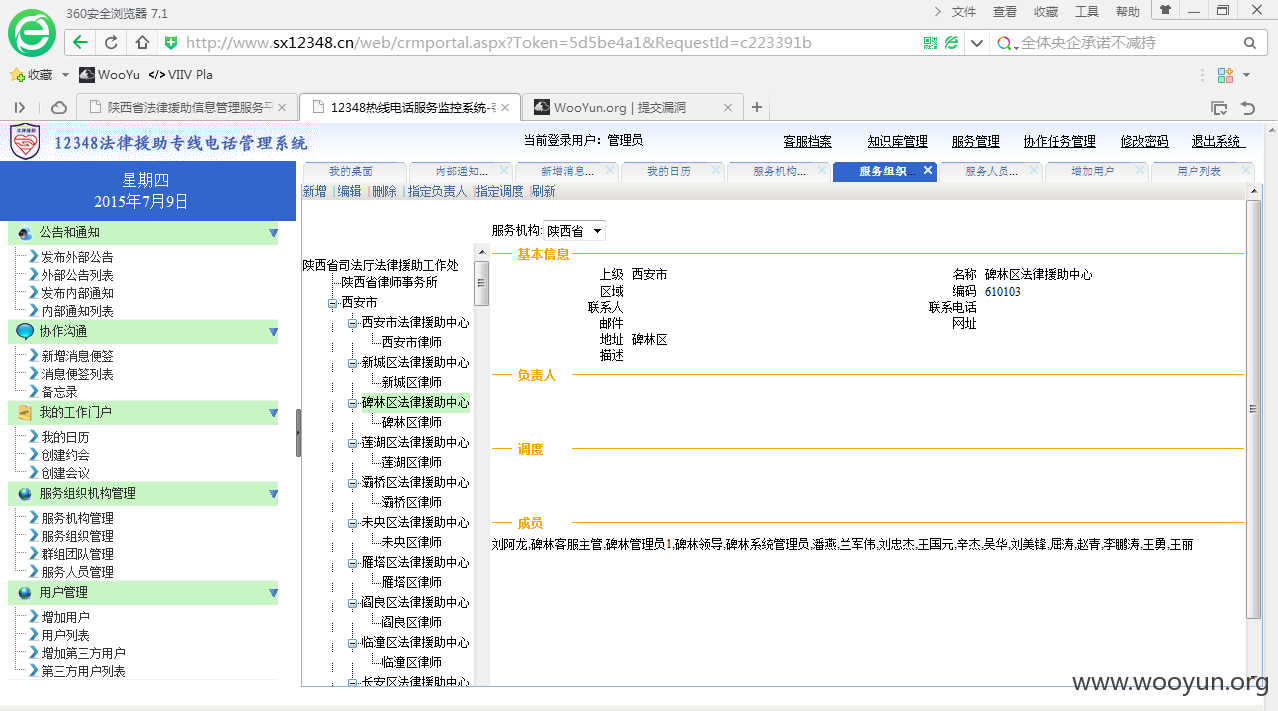This screenshot has width=1278, height=711.
Task: Collapse 协作沟通 sidebar section
Action: (x=273, y=331)
